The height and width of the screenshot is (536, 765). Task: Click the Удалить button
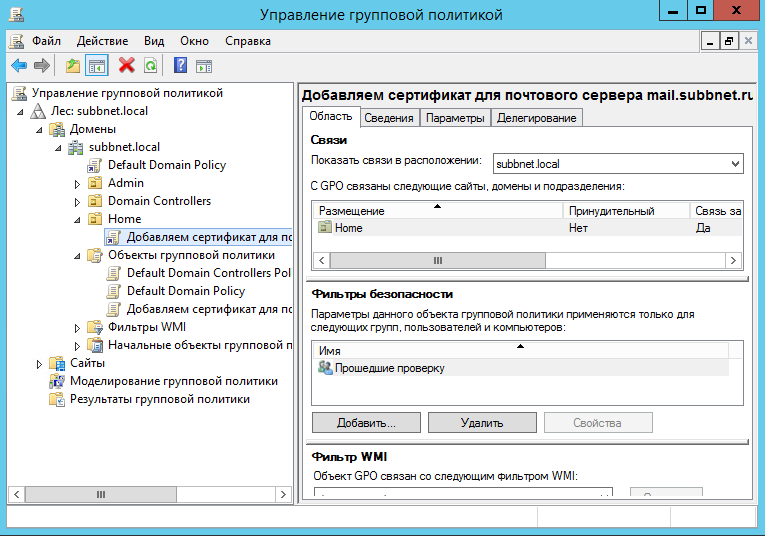(x=482, y=423)
